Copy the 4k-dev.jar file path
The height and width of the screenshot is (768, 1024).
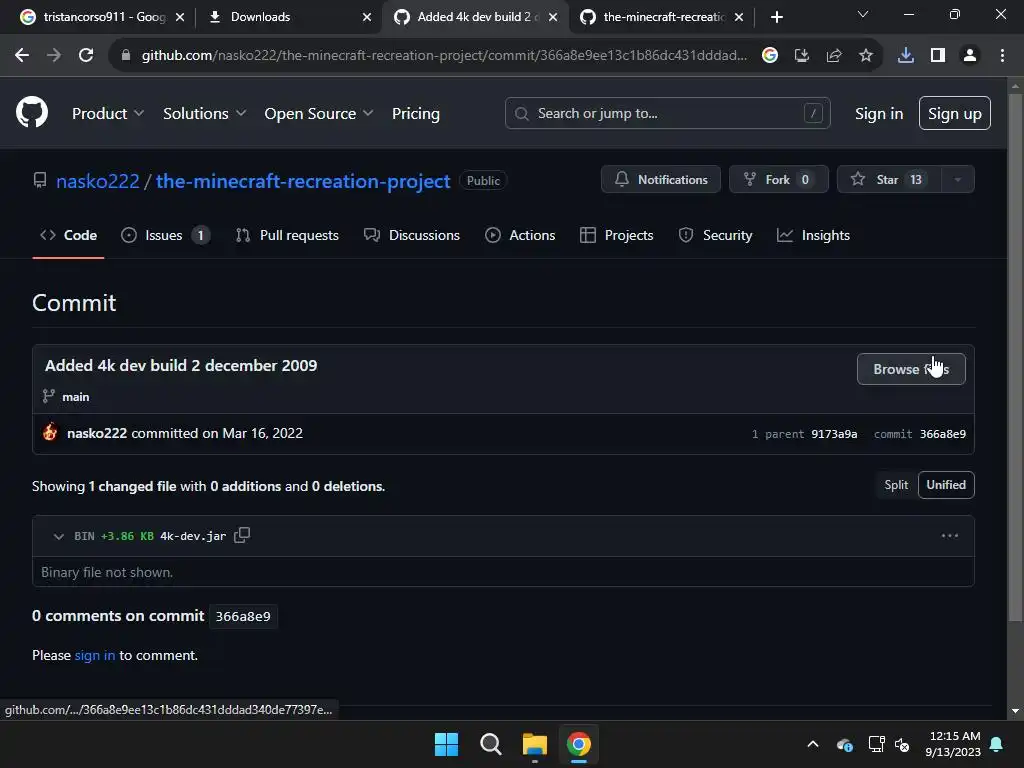pyautogui.click(x=242, y=535)
